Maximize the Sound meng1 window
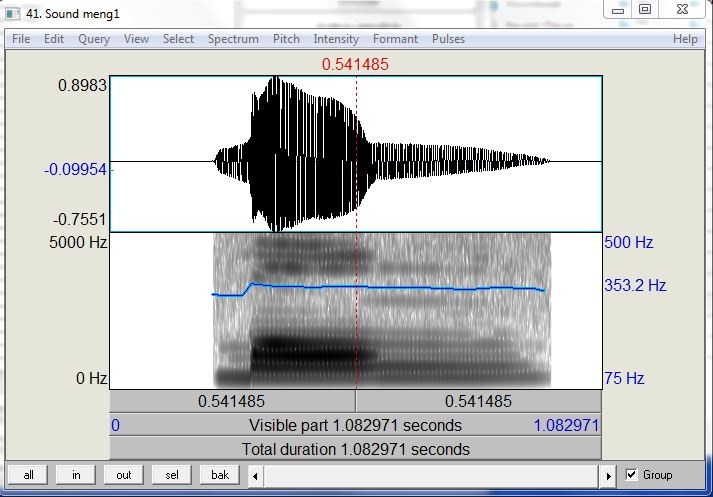The image size is (713, 497). (645, 10)
